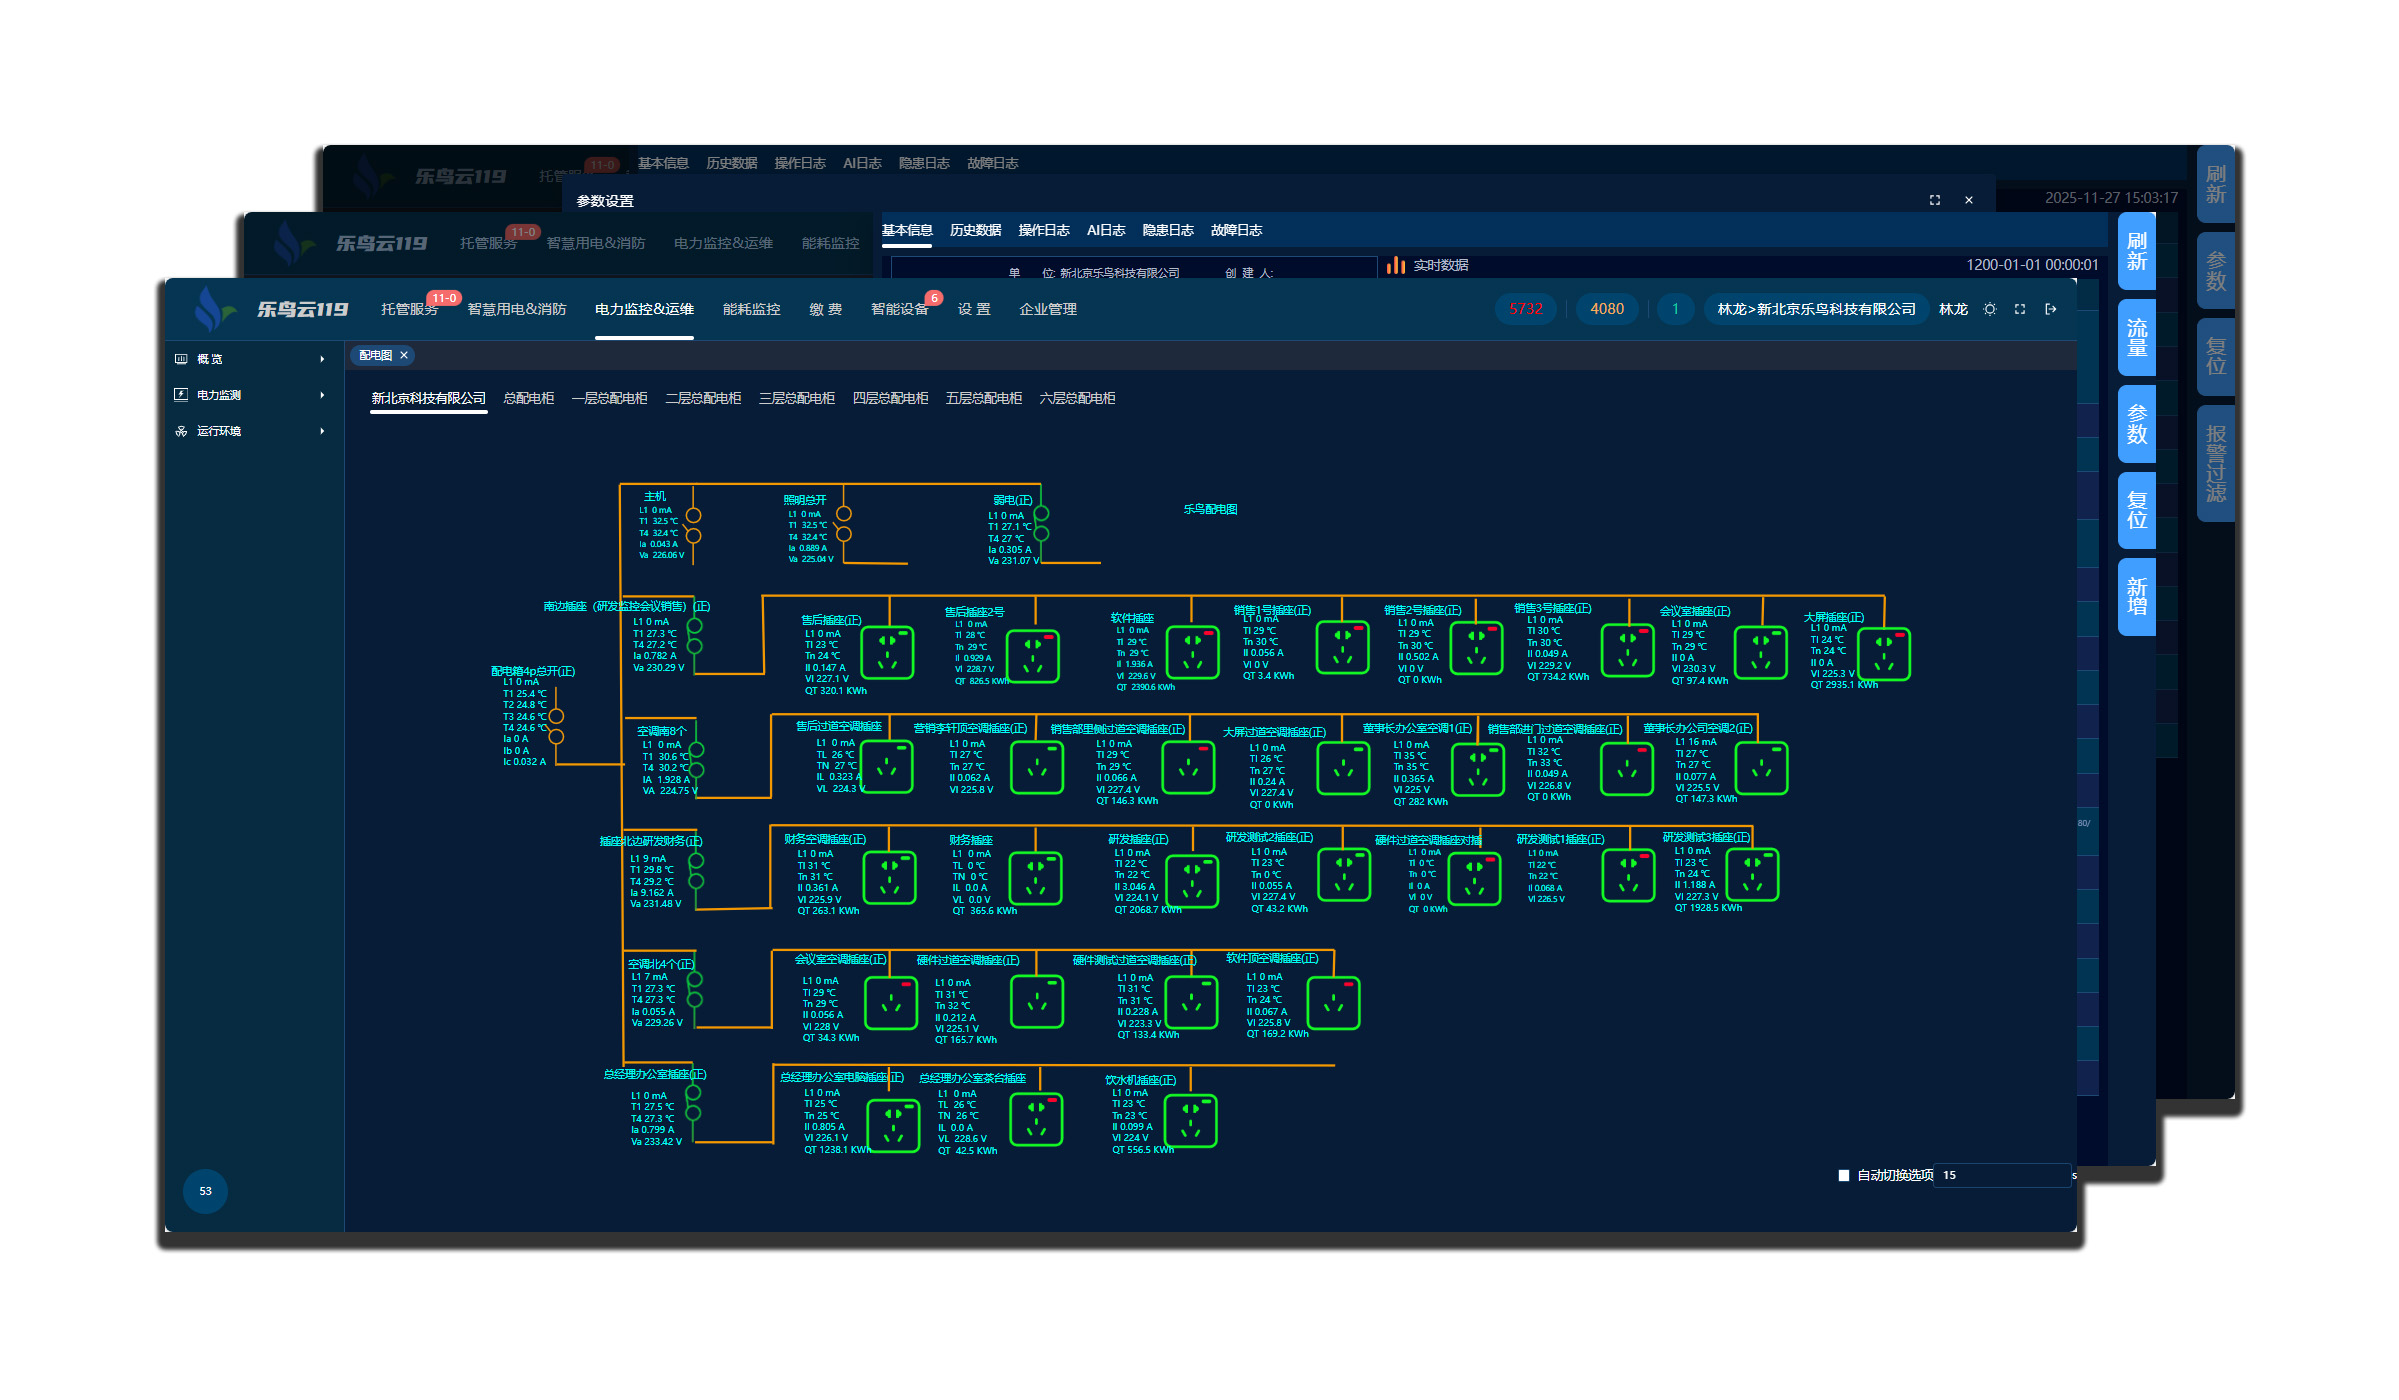Click the 刷新 side button

tap(2136, 252)
